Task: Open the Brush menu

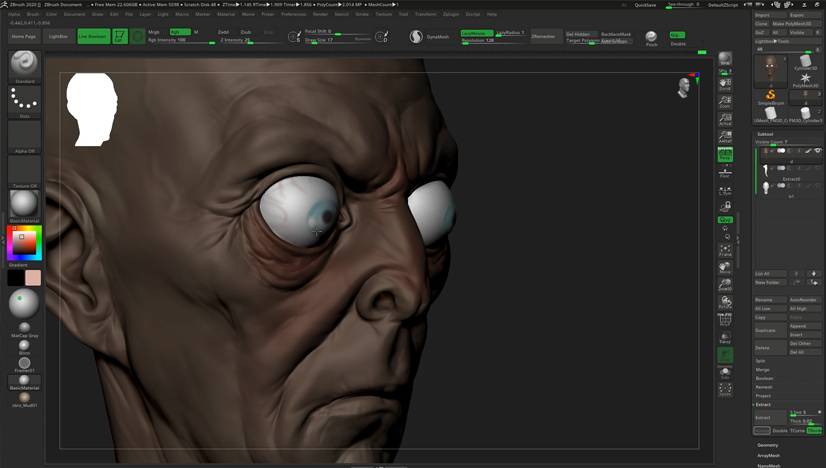Action: pyautogui.click(x=33, y=14)
